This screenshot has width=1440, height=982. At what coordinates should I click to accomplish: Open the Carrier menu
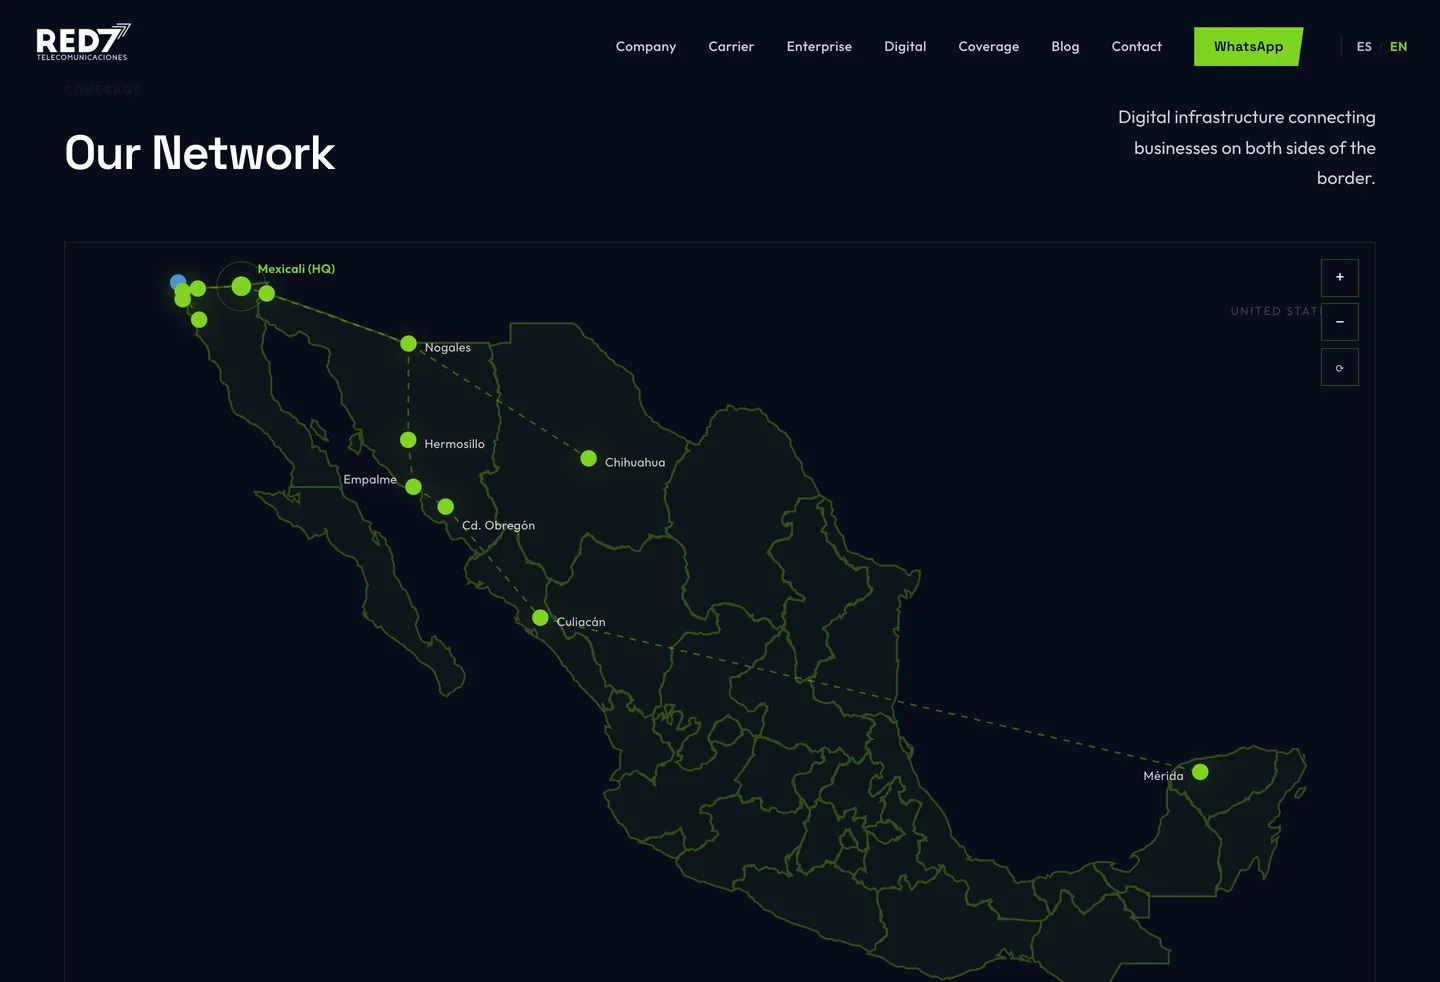[x=731, y=47]
